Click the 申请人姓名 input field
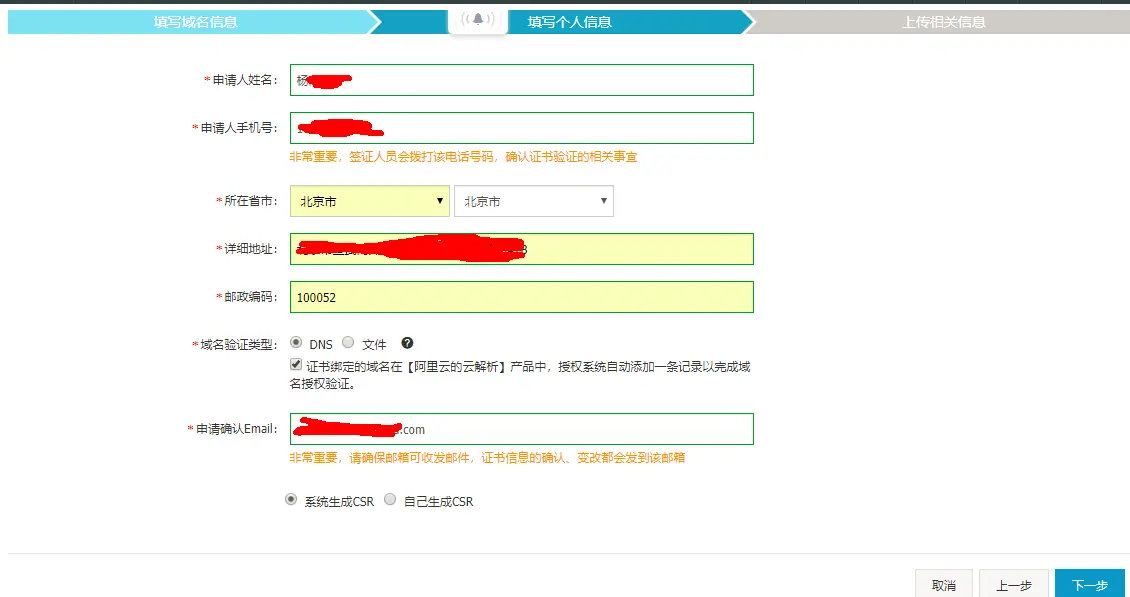The image size is (1130, 597). pos(520,79)
